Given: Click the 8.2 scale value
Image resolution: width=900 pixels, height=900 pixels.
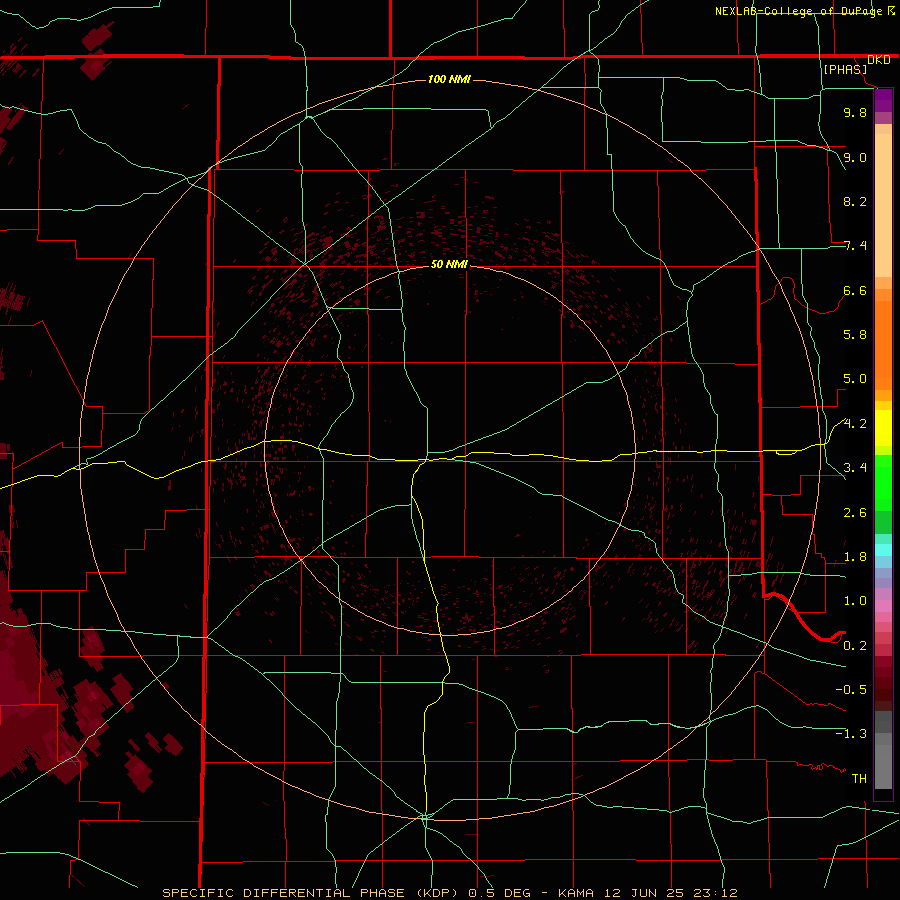Looking at the screenshot, I should tap(855, 201).
